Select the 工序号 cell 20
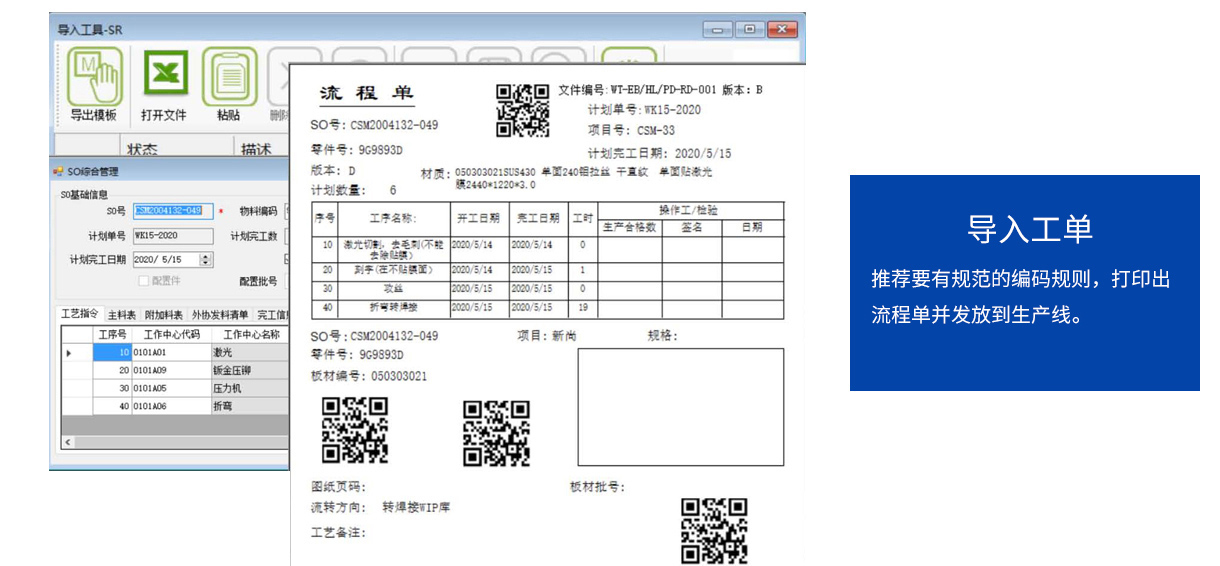 click(112, 370)
